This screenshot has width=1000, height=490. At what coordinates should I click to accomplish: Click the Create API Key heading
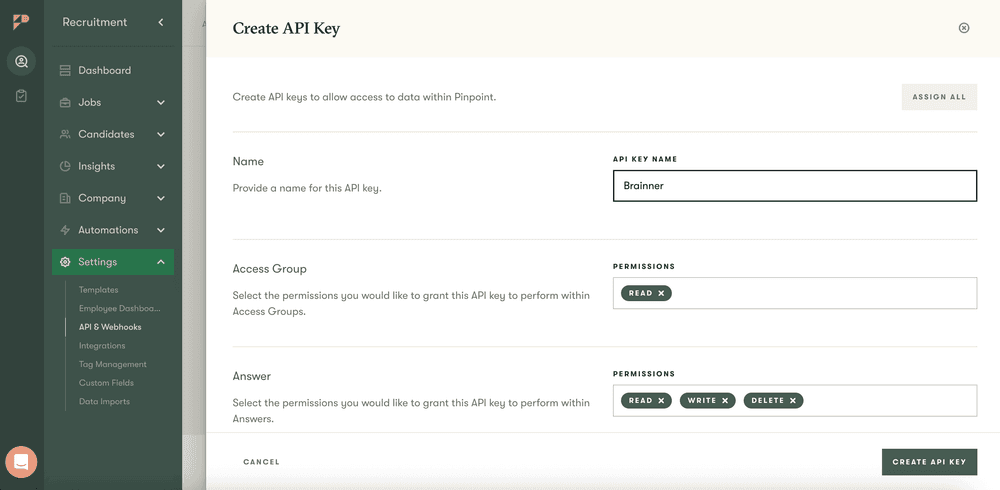pos(286,29)
